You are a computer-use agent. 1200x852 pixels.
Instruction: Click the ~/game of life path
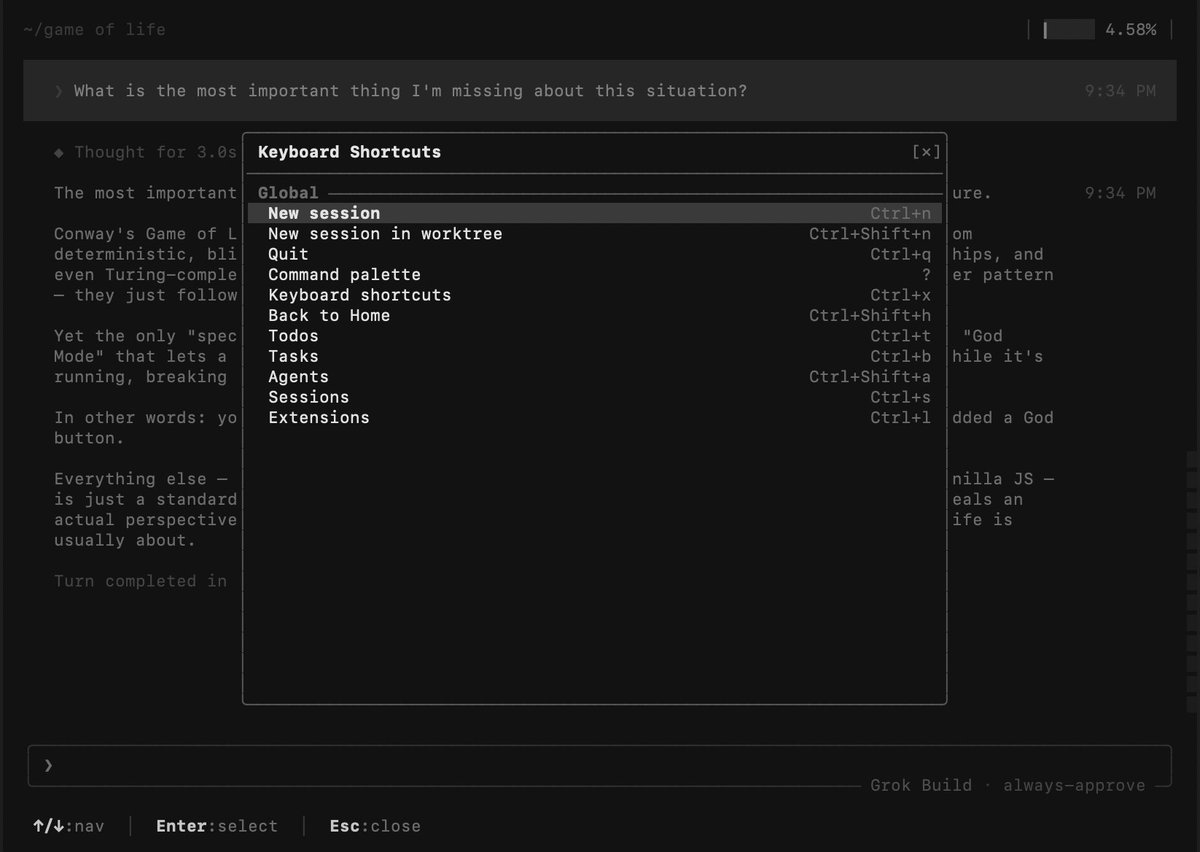point(94,30)
